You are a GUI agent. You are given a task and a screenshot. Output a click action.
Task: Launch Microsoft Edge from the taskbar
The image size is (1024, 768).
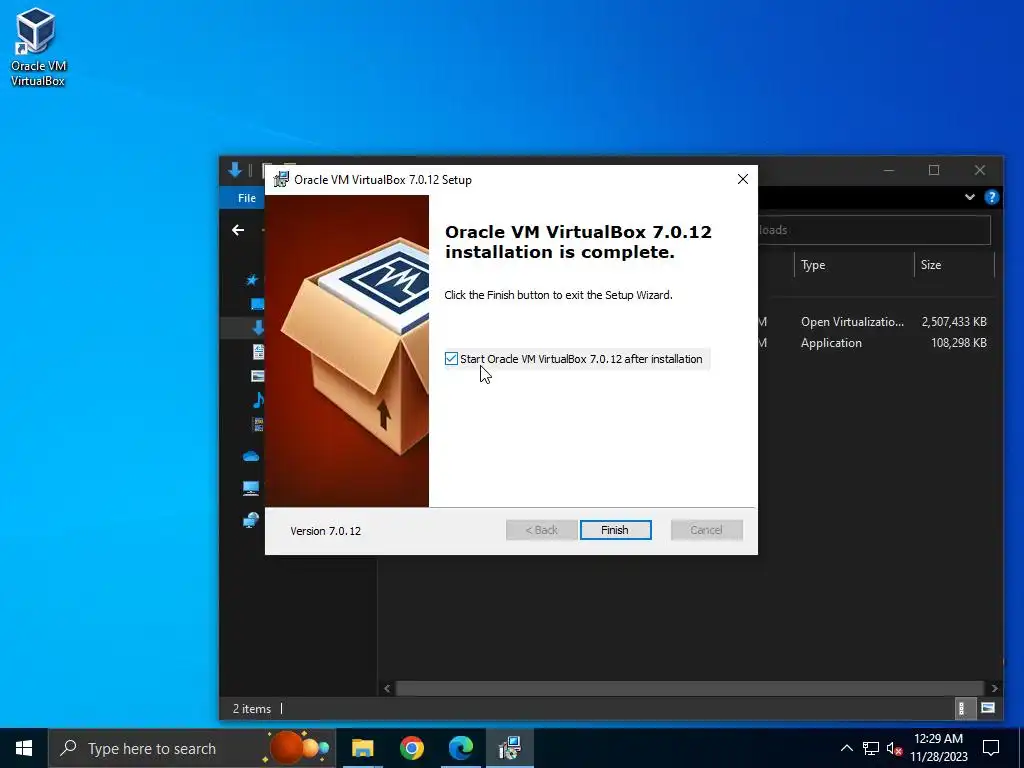pyautogui.click(x=460, y=748)
